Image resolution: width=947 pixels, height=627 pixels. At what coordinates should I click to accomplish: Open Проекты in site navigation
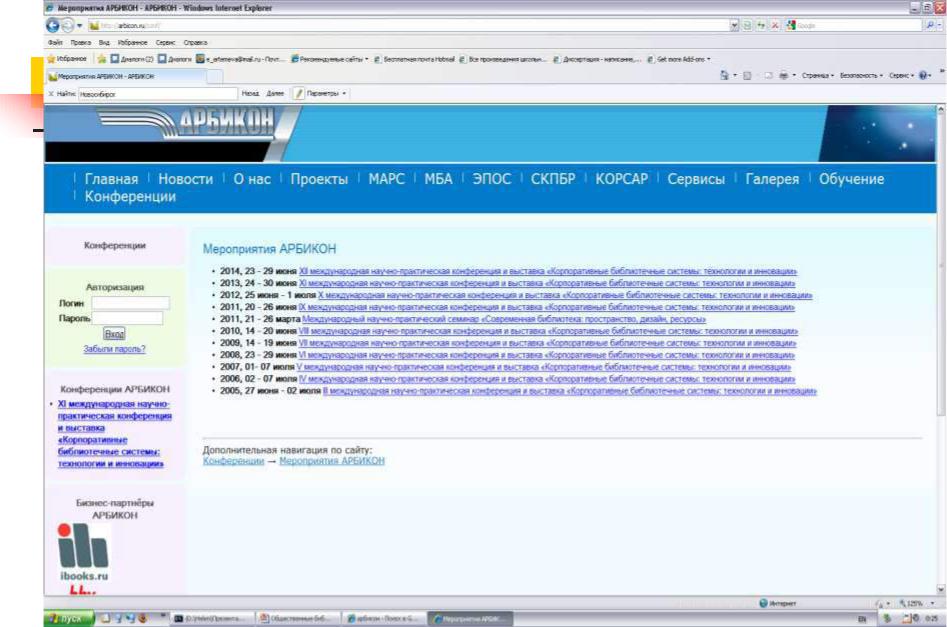click(319, 179)
